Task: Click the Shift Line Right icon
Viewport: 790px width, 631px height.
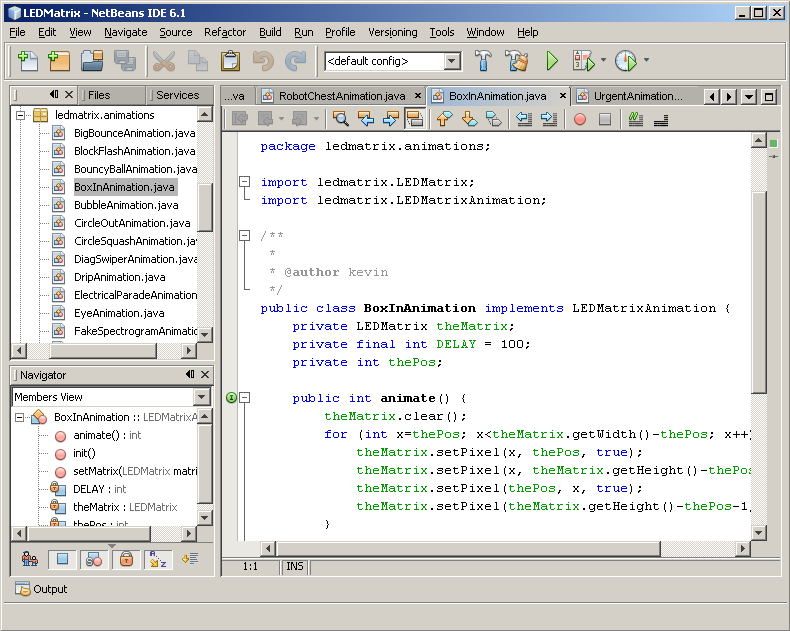Action: point(549,119)
